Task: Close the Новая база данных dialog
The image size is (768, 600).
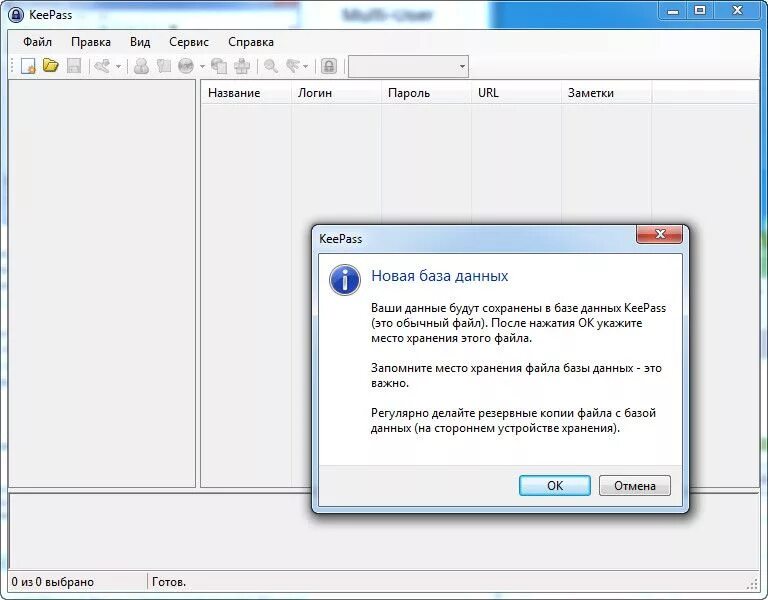Action: click(659, 234)
